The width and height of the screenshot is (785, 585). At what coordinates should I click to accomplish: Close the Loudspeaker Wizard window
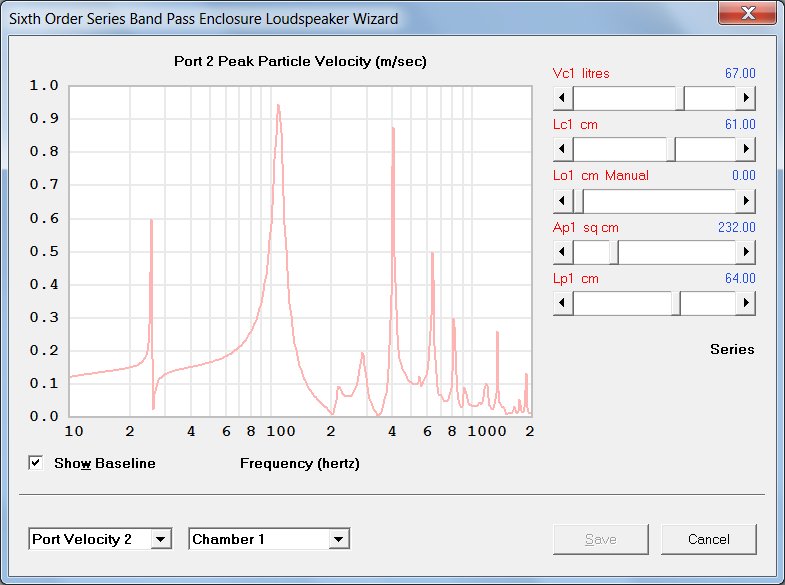click(x=748, y=13)
